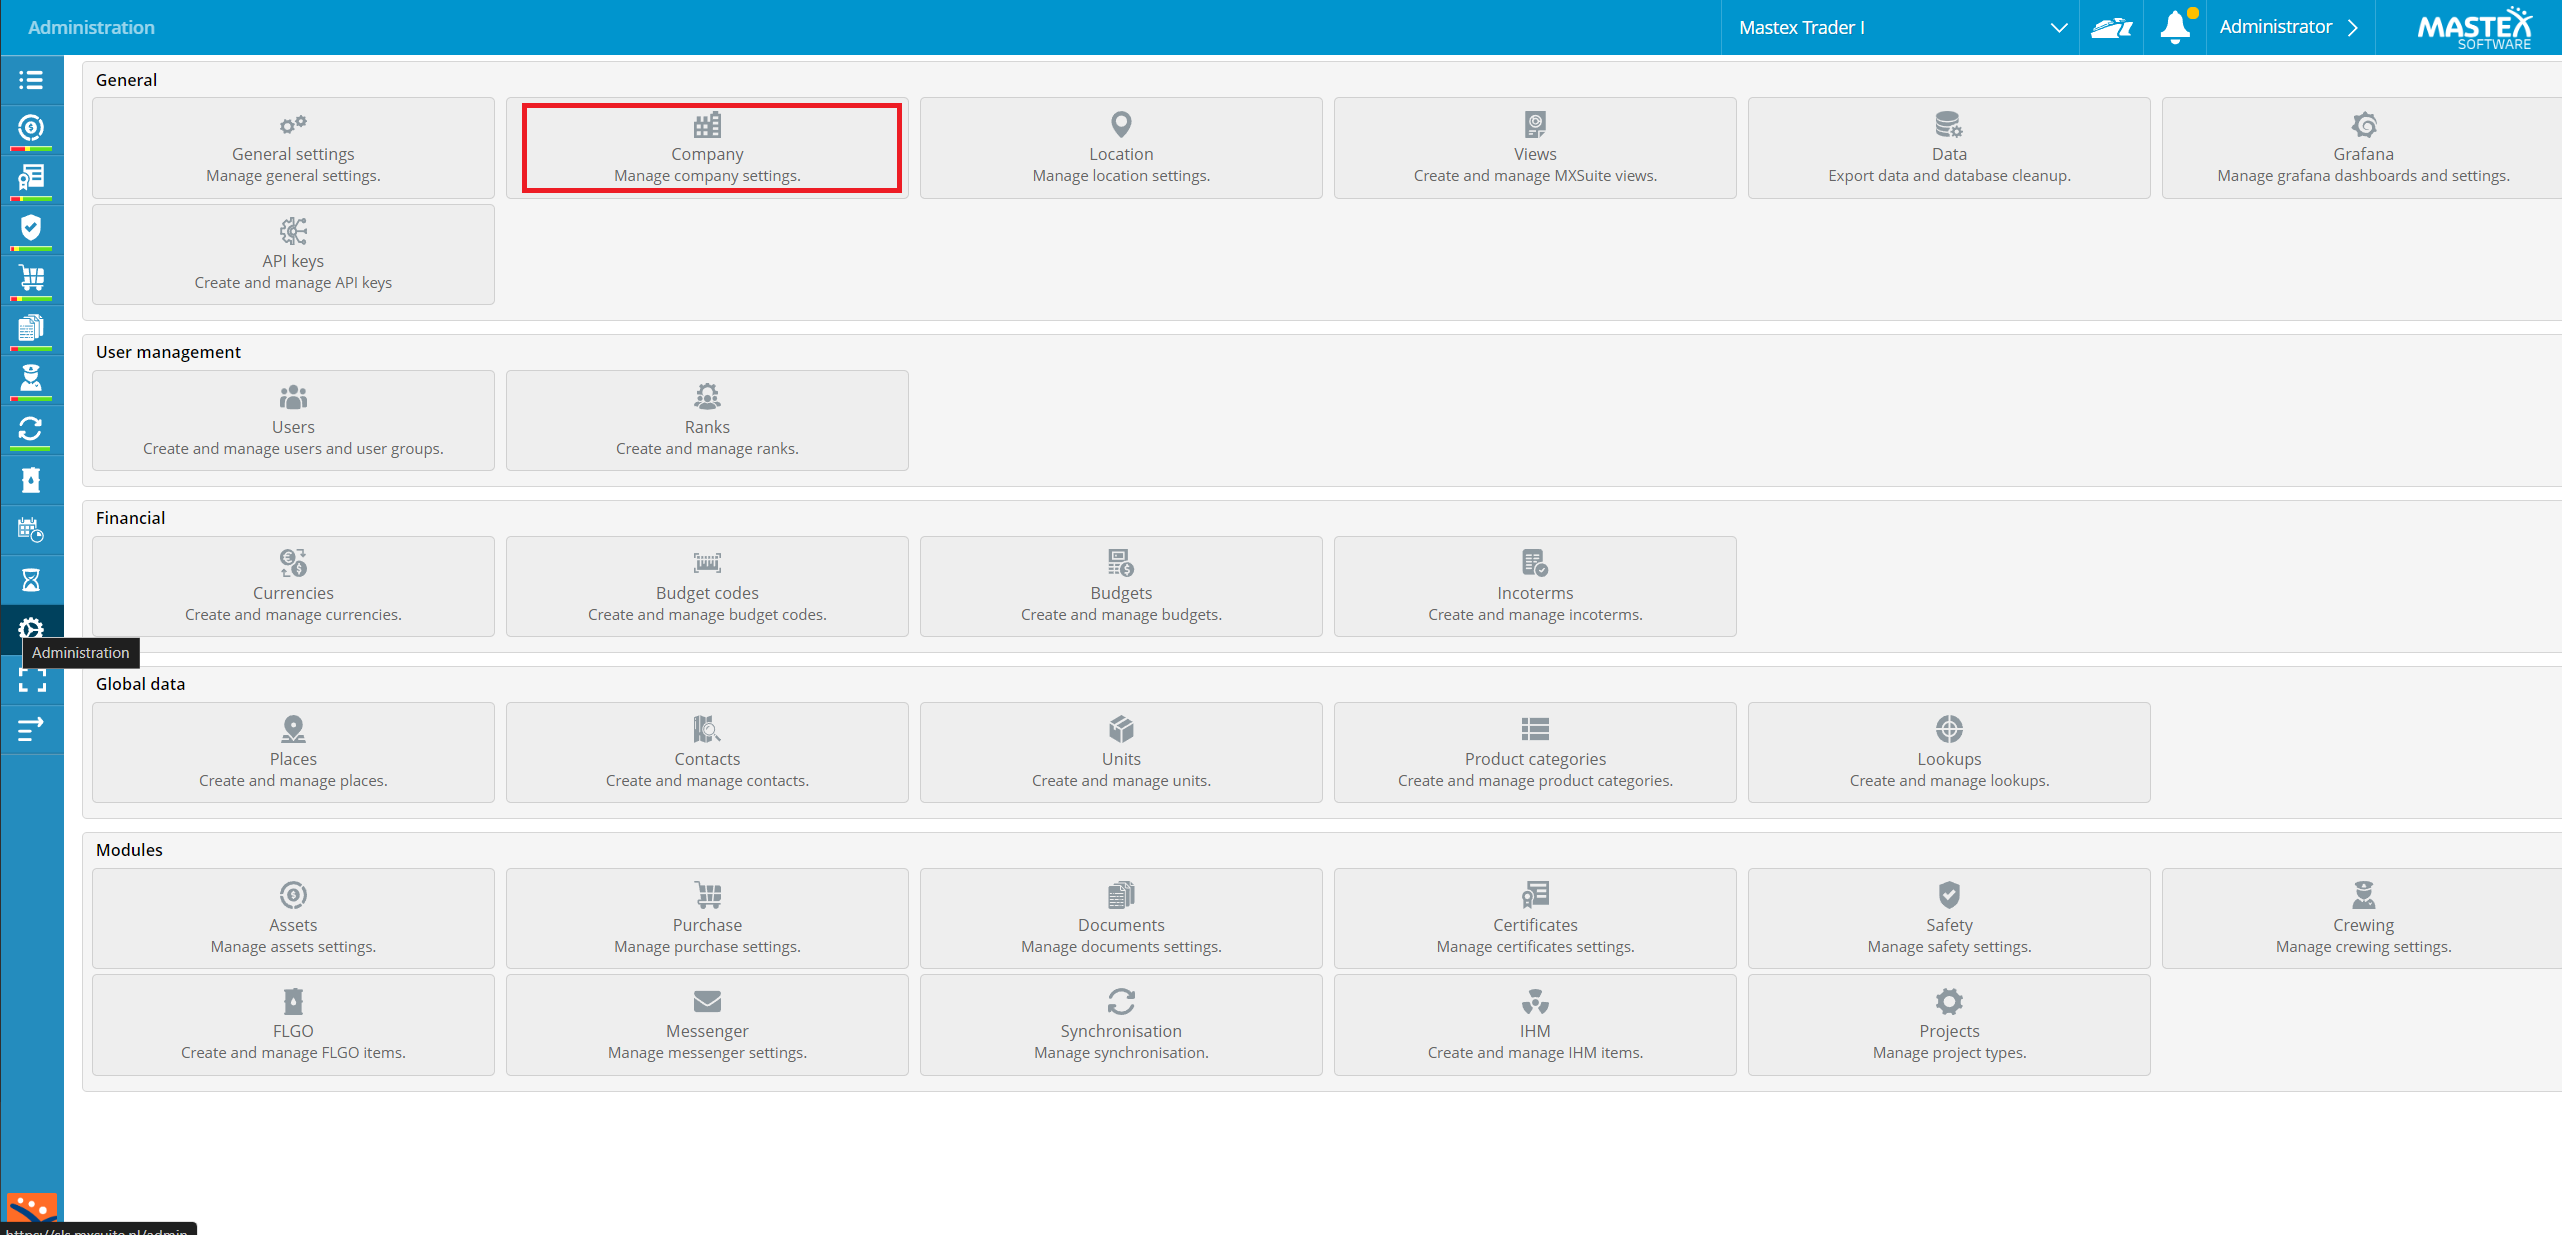
Task: Select the Grafana dashboards tile
Action: [2362, 148]
